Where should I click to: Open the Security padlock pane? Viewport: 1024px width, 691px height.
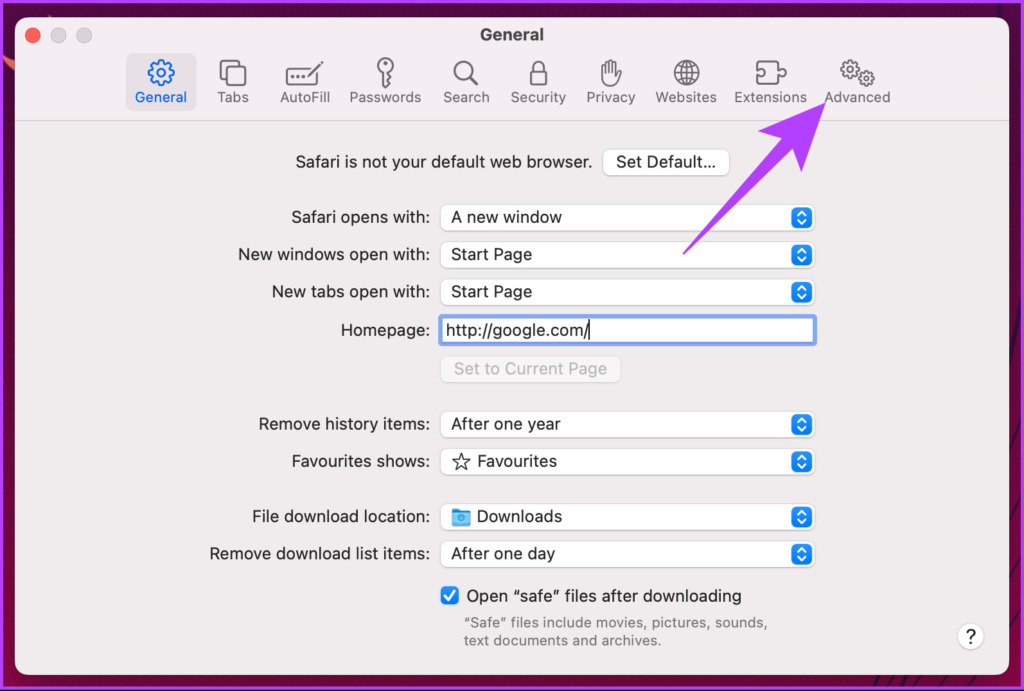(x=538, y=82)
